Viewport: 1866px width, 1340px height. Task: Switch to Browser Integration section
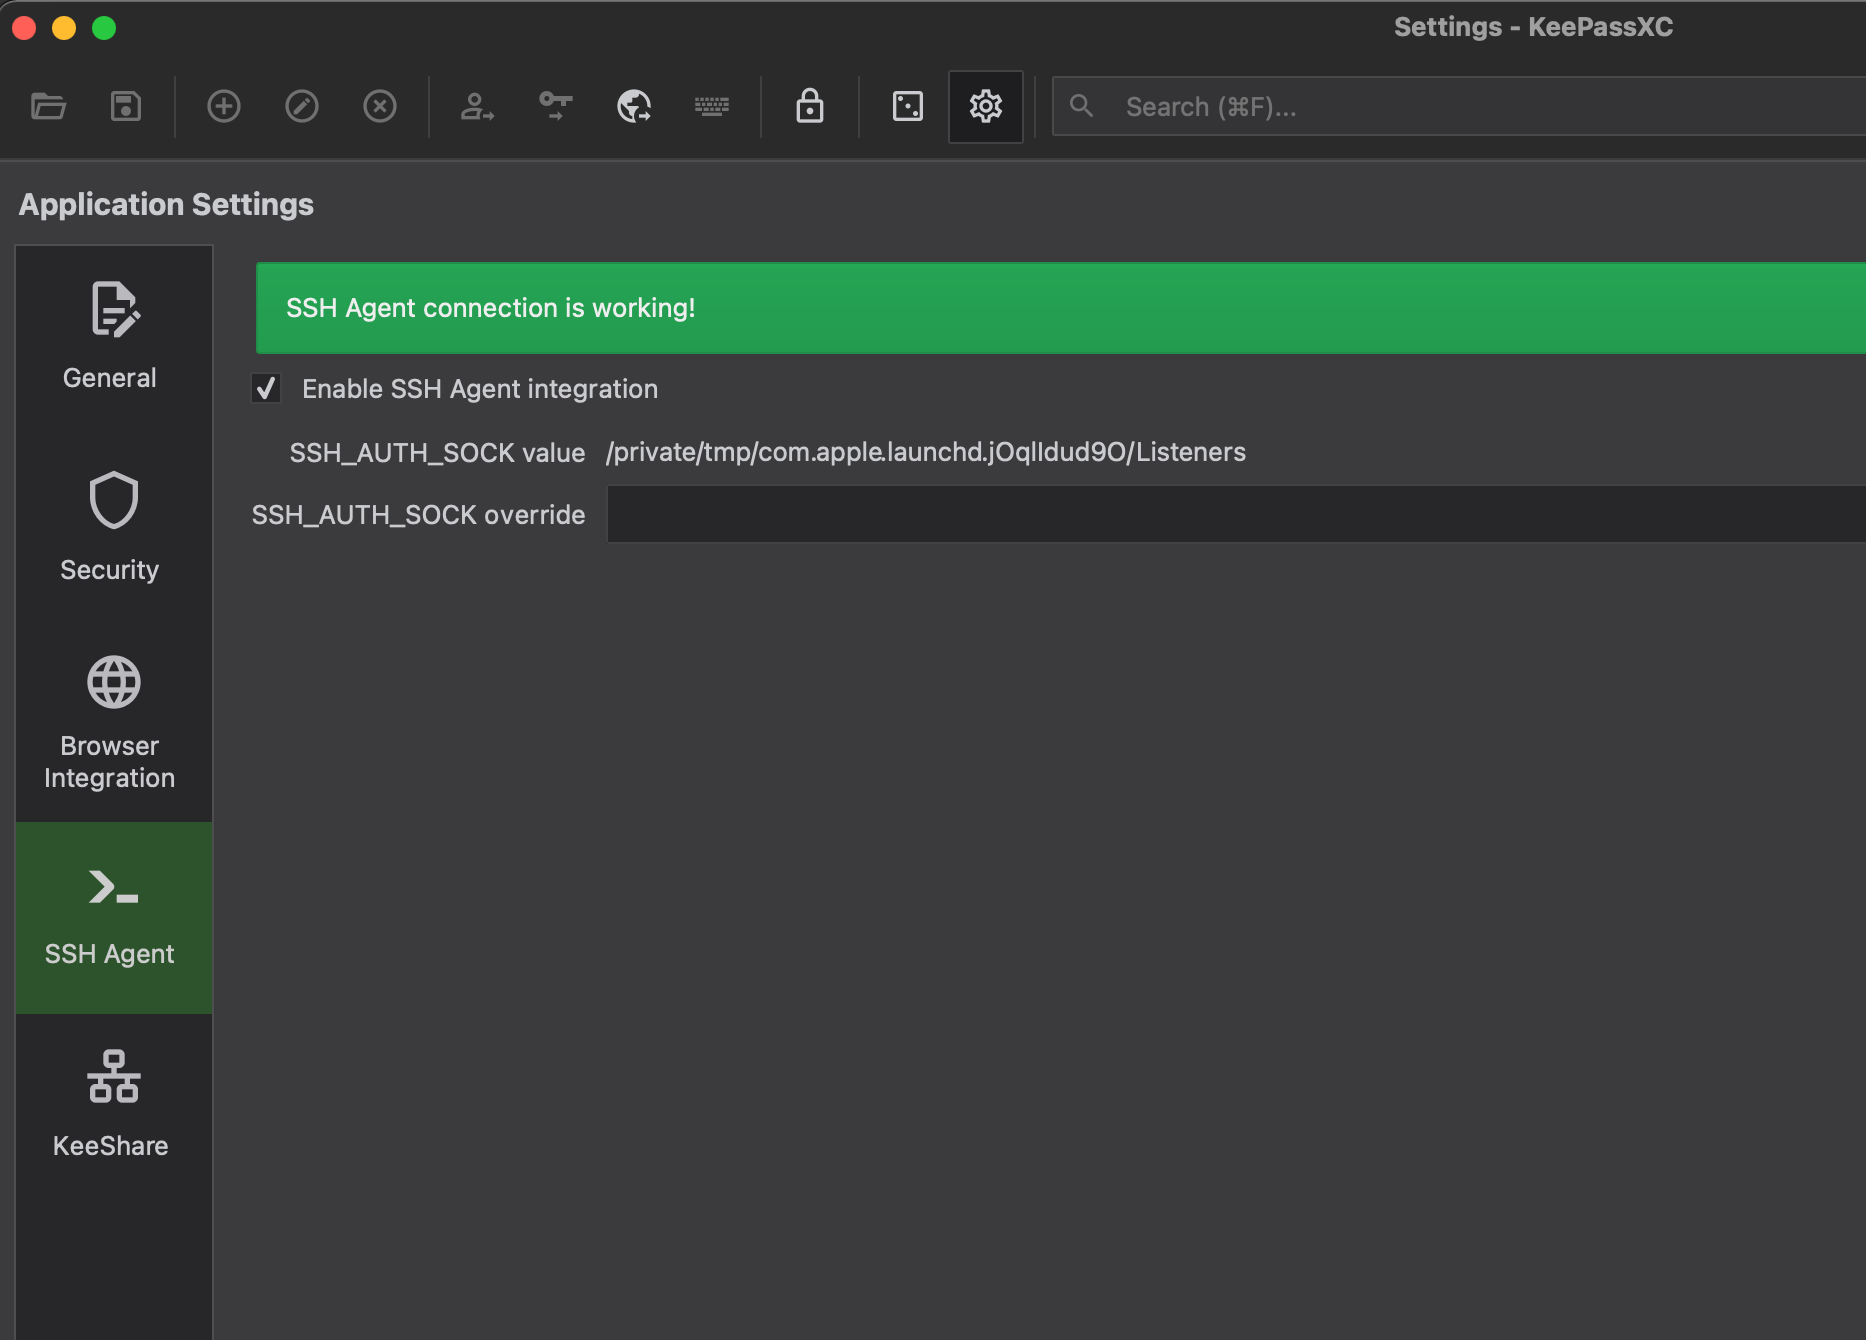113,724
